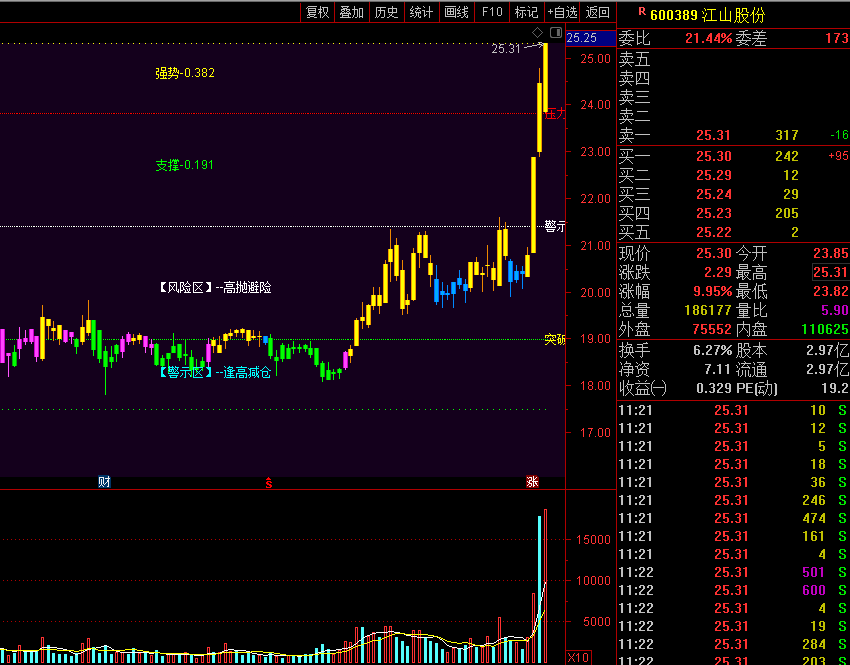Click the 买四 volume 205
The height and width of the screenshot is (665, 850).
tap(787, 213)
